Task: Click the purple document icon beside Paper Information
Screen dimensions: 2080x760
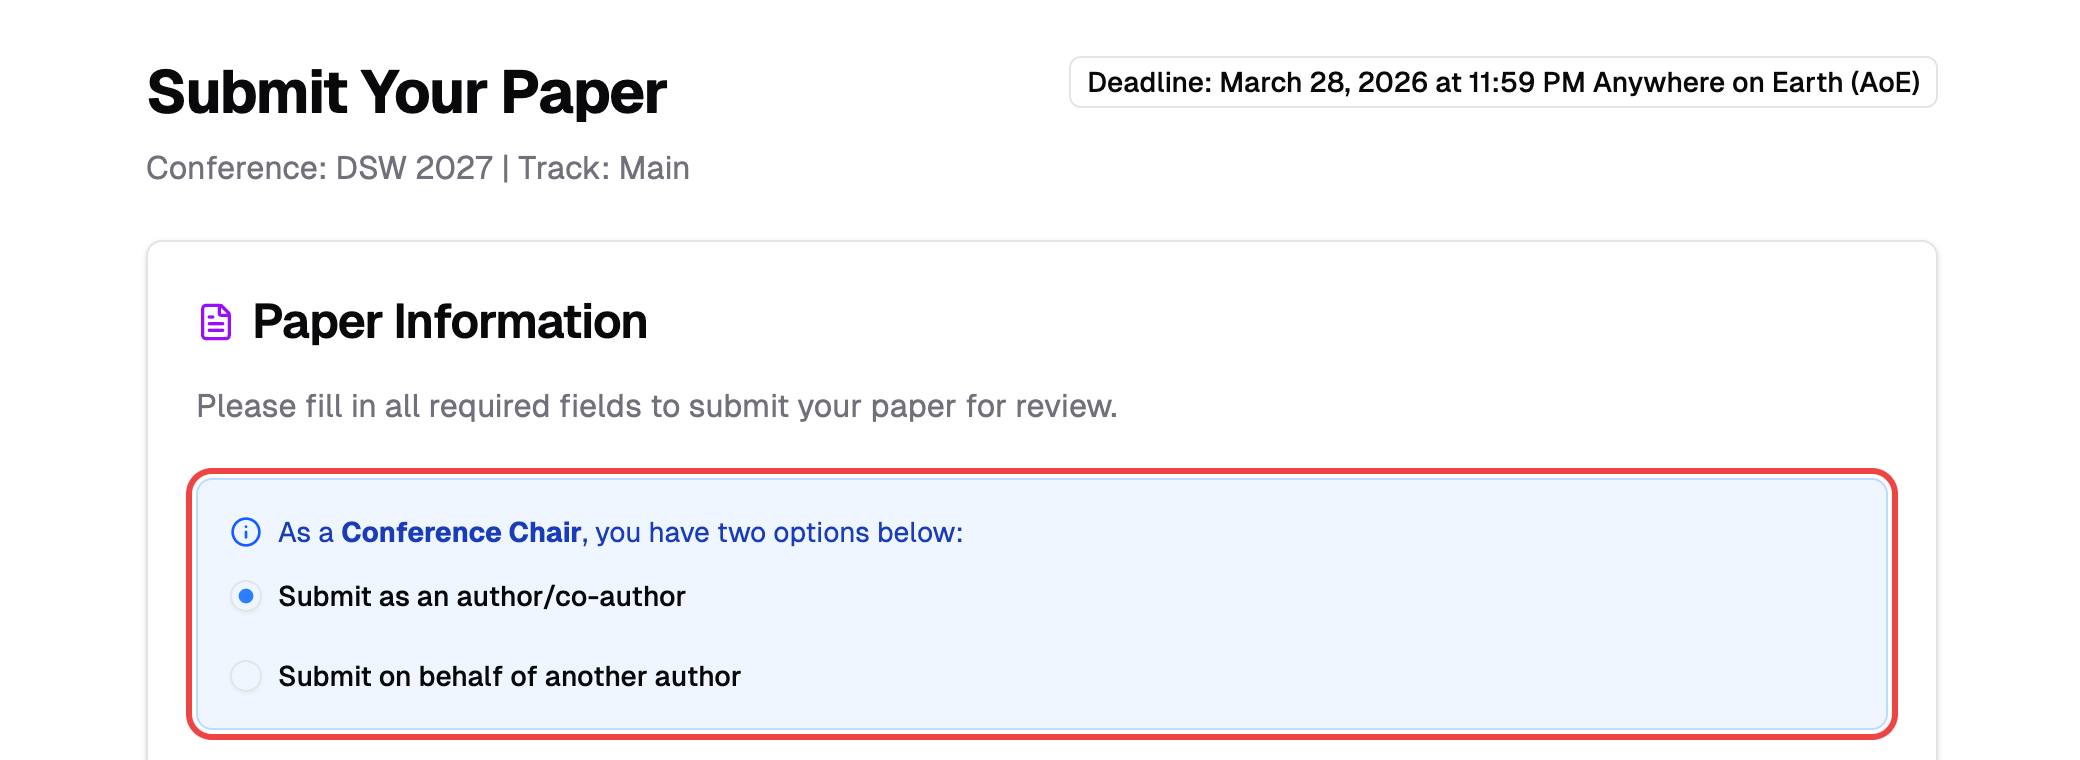Action: pyautogui.click(x=216, y=322)
